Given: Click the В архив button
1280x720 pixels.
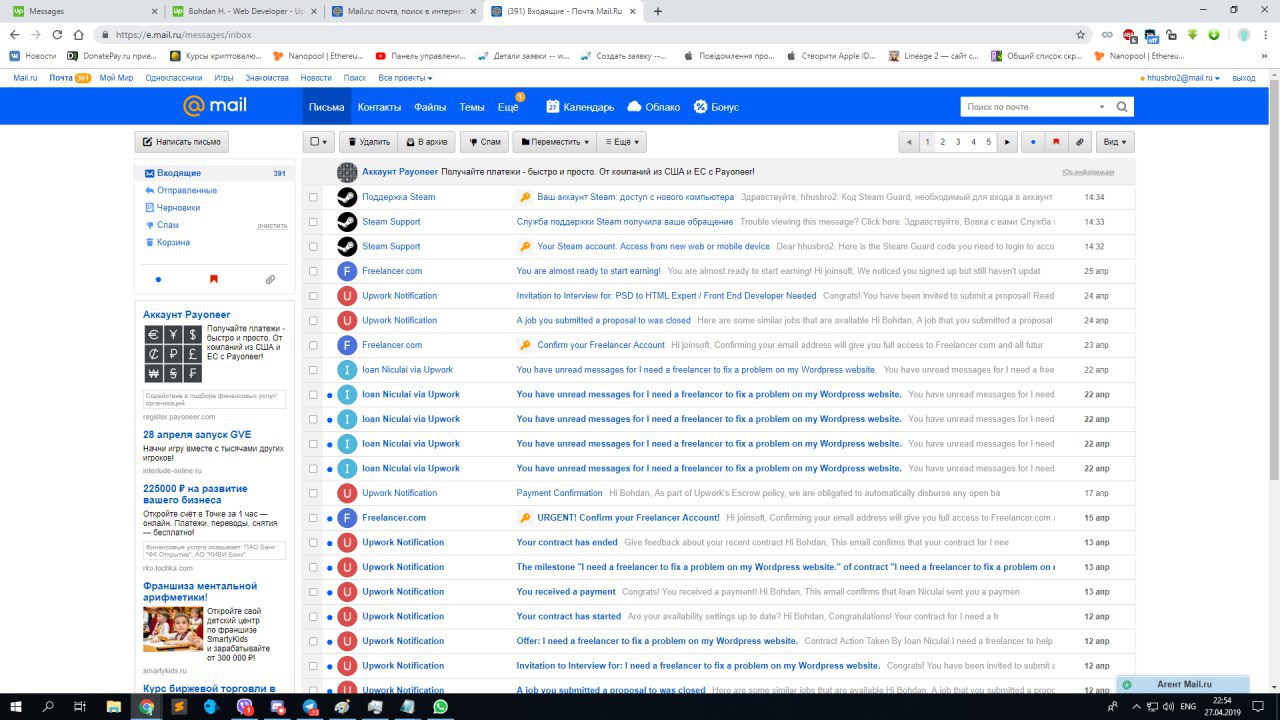Looking at the screenshot, I should (426, 142).
